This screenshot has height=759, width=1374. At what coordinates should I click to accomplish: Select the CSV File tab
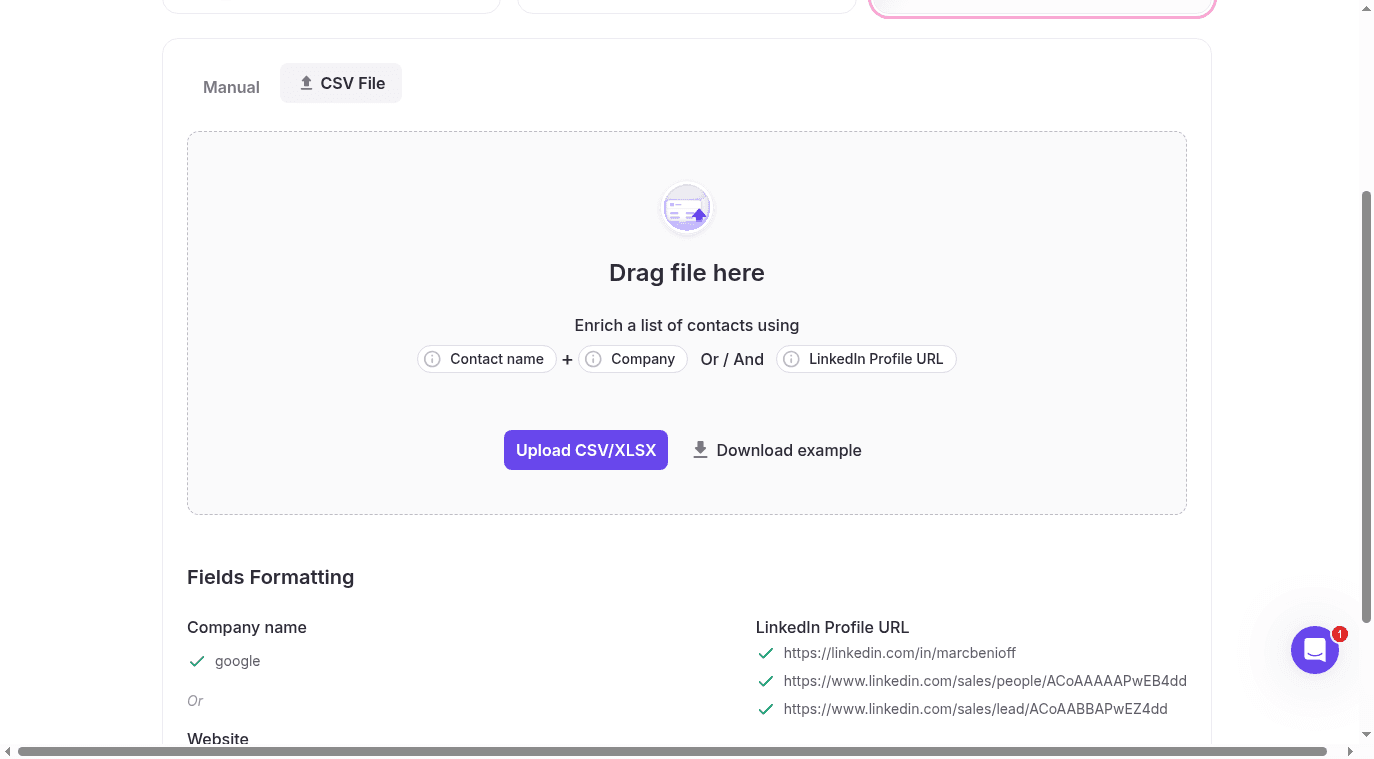pyautogui.click(x=341, y=83)
